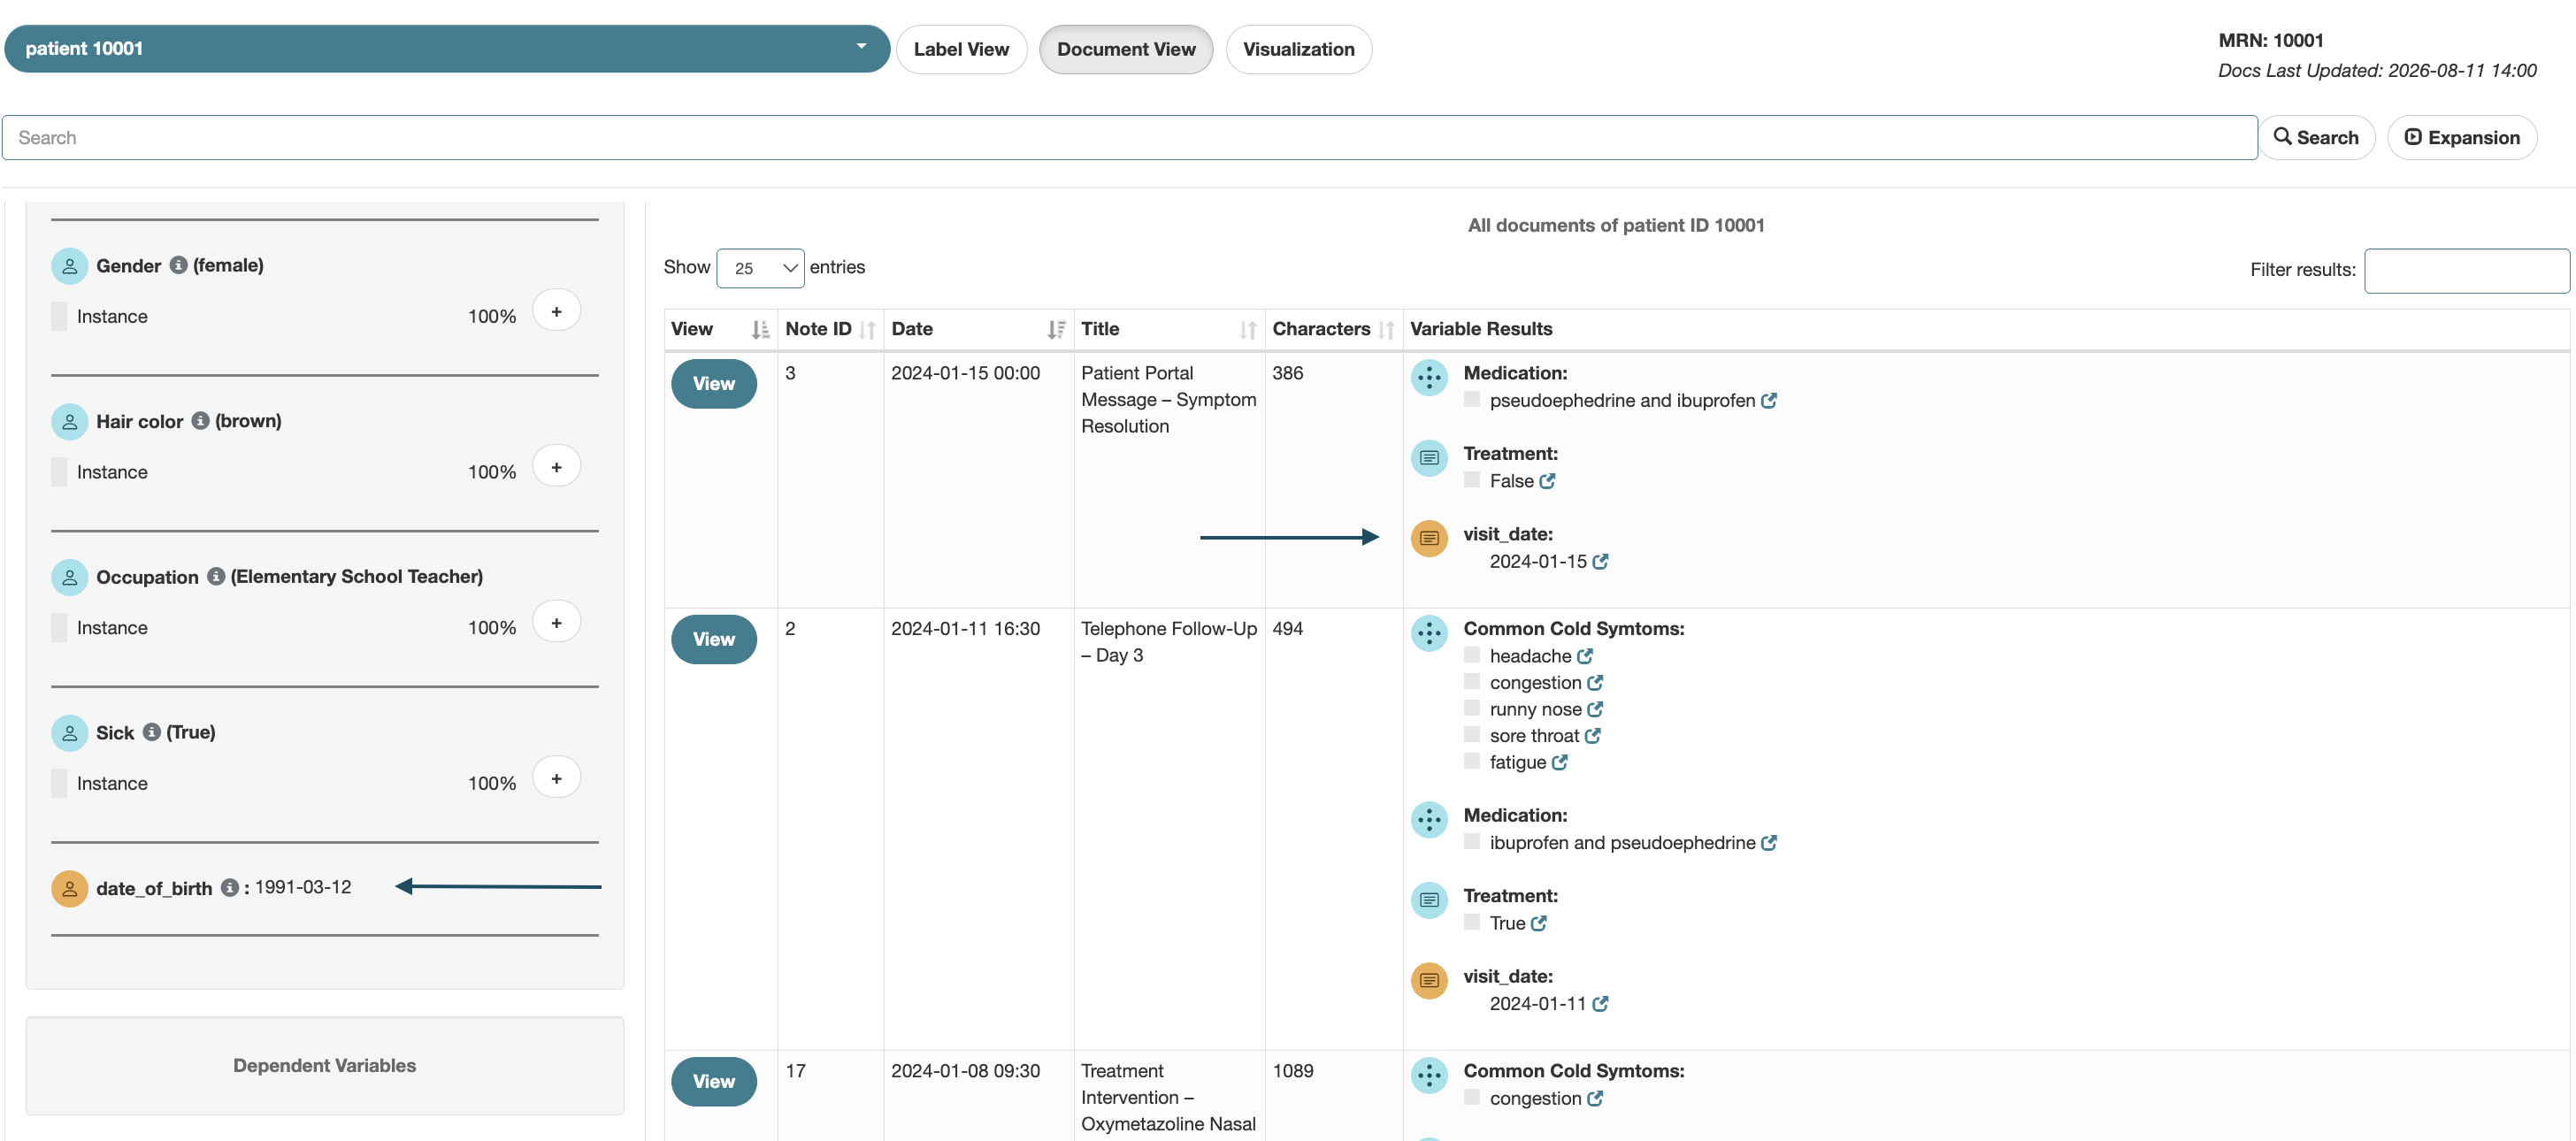Open the patient 10001 dropdown
2576x1141 pixels.
pos(447,48)
